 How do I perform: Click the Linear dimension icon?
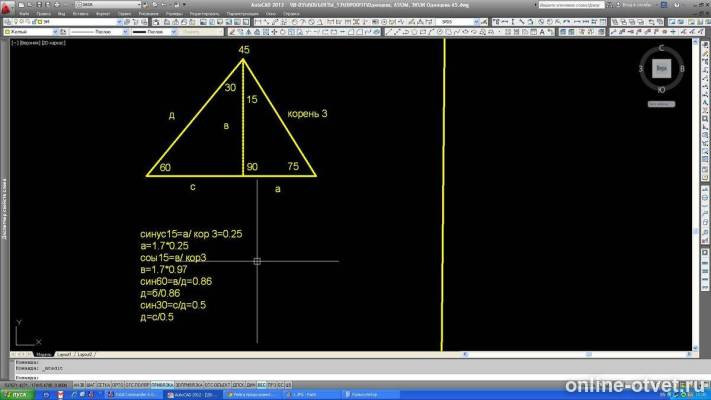(258, 22)
